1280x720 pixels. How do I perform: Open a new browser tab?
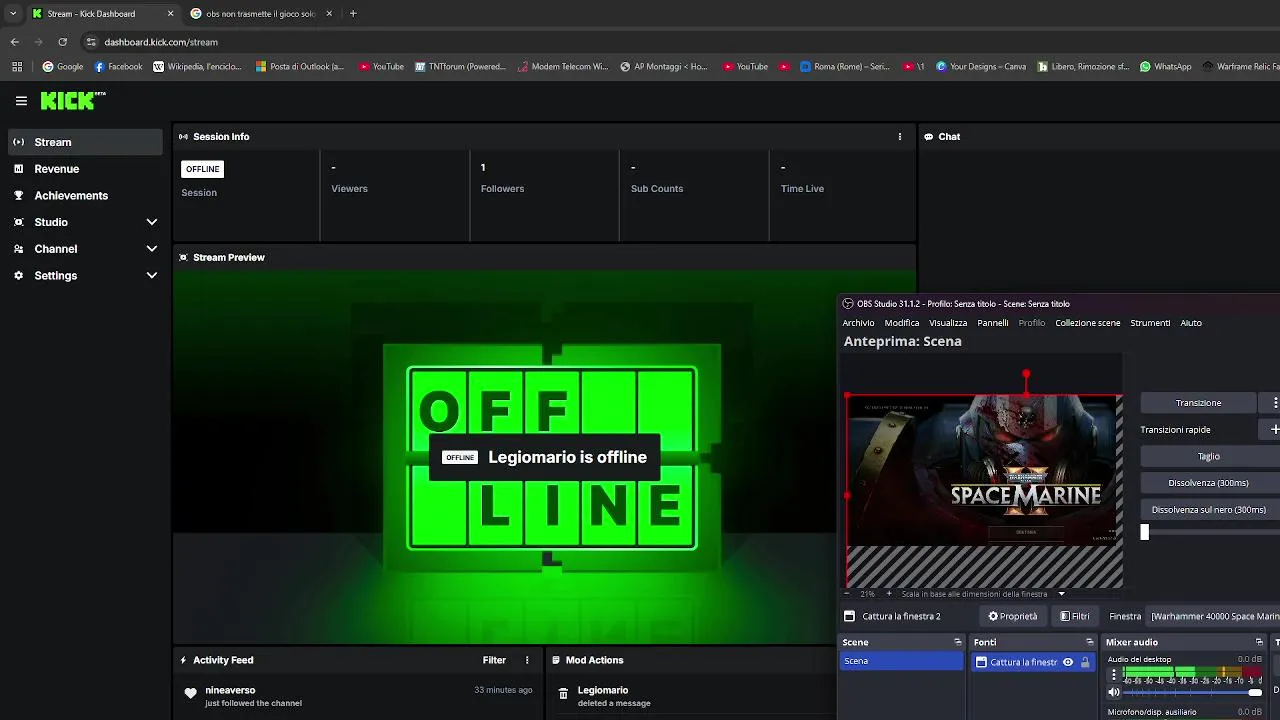pyautogui.click(x=353, y=14)
